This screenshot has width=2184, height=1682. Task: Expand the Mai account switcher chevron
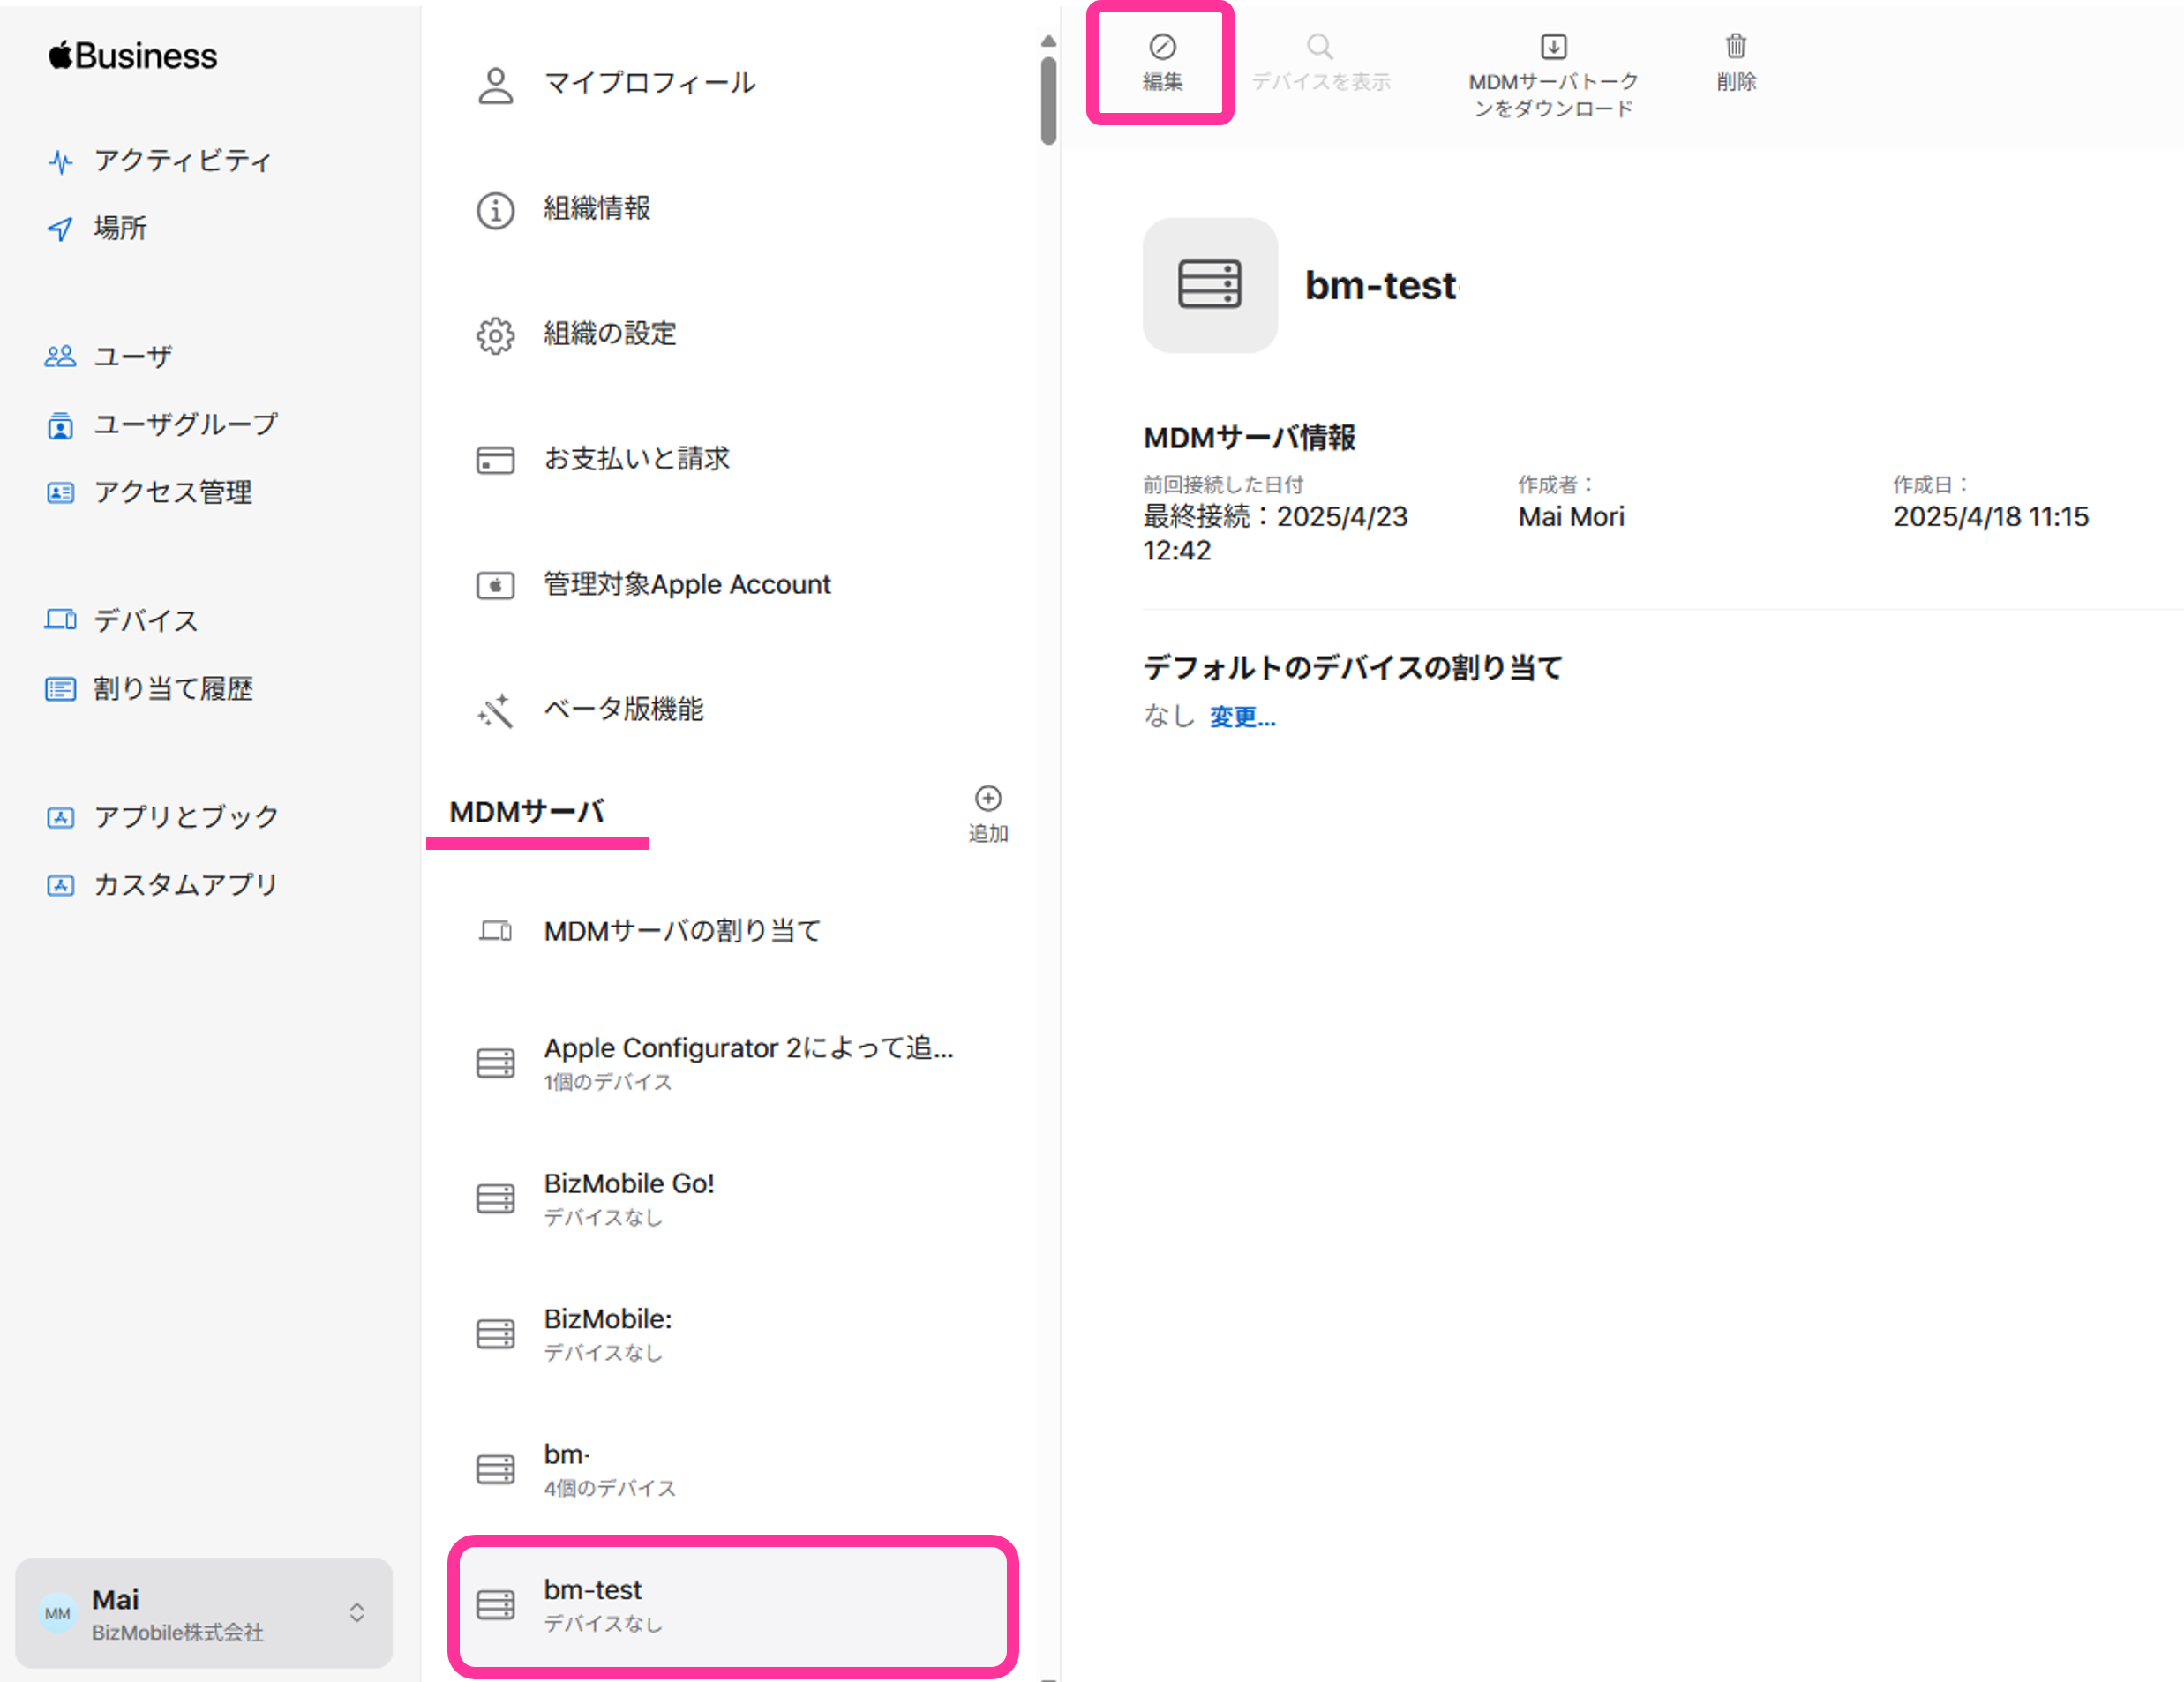pyautogui.click(x=357, y=1612)
